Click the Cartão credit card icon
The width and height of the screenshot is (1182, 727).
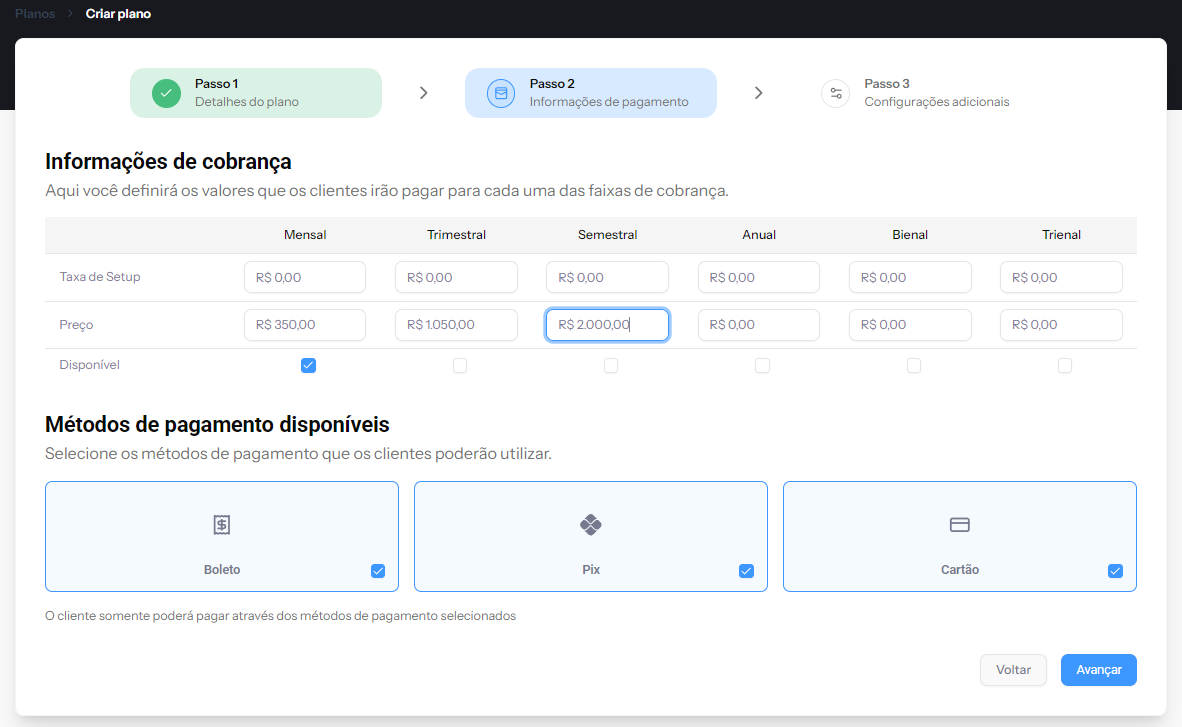(960, 525)
